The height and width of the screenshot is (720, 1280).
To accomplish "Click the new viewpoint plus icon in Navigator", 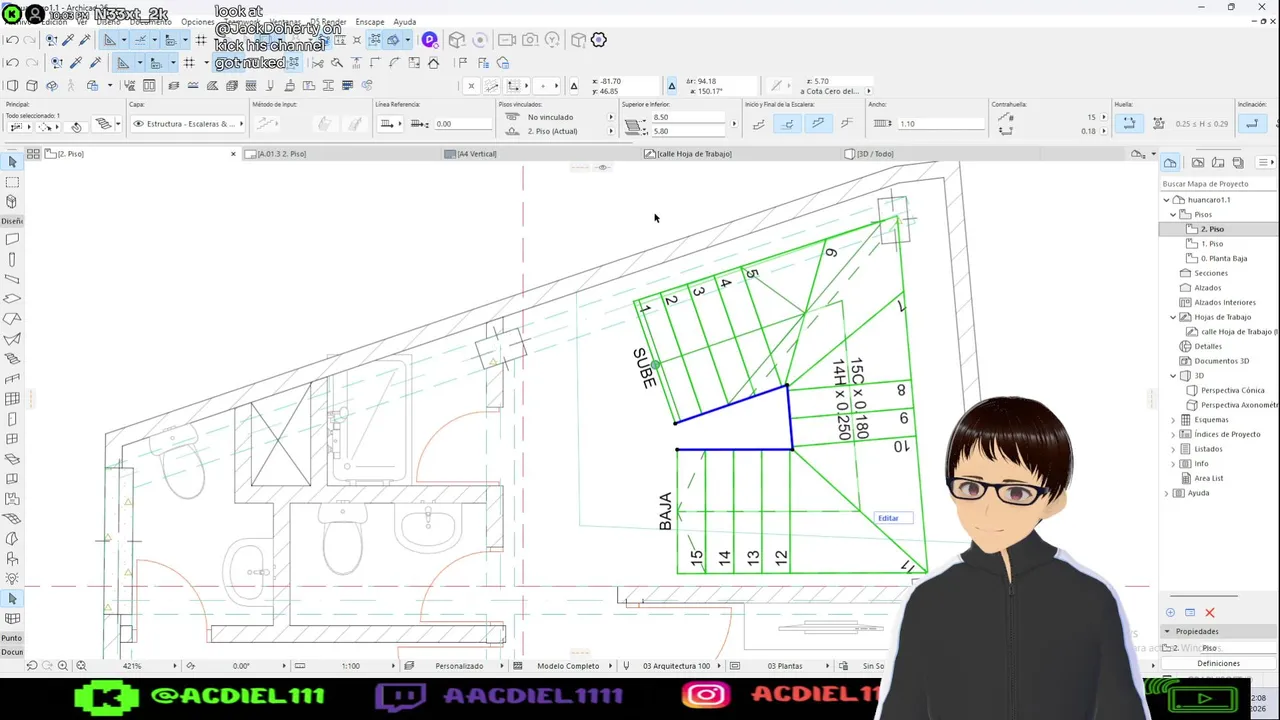I will (x=1170, y=612).
